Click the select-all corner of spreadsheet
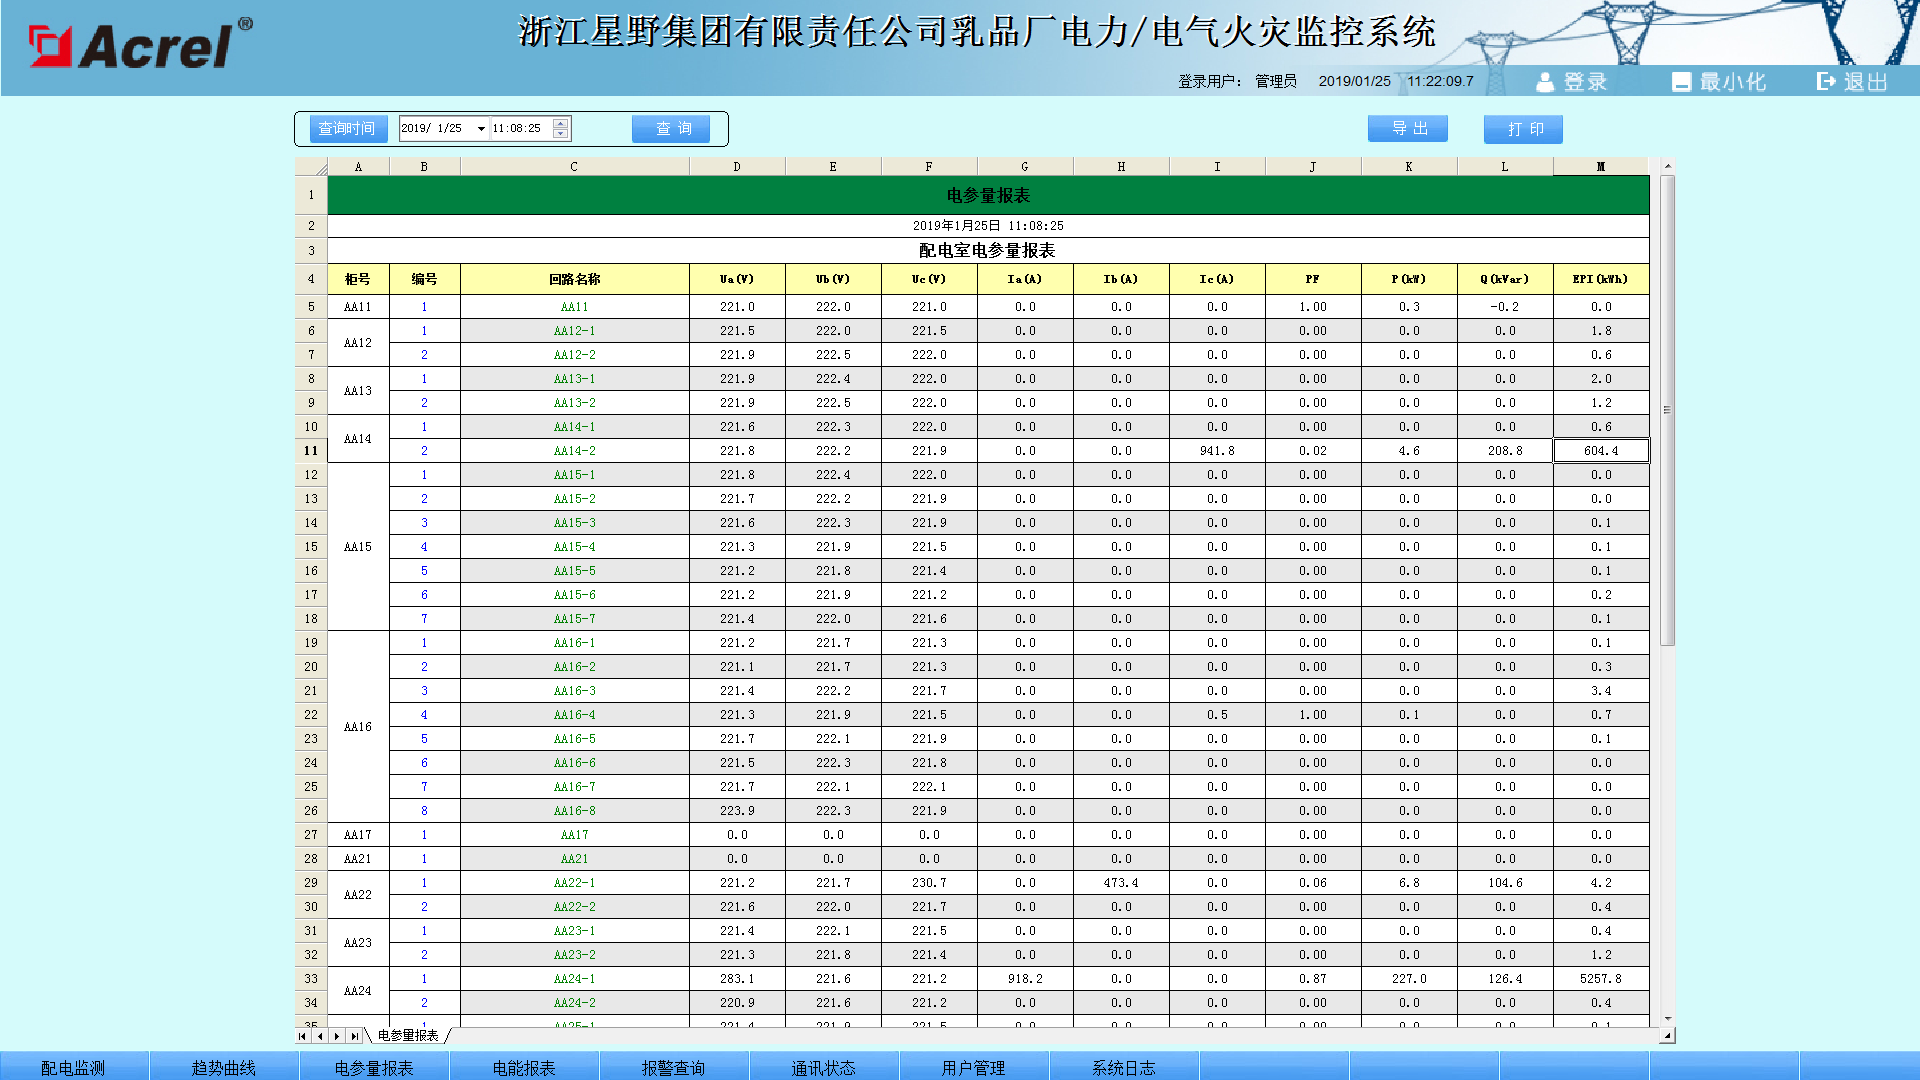Screen dimensions: 1920x1080 tap(311, 167)
